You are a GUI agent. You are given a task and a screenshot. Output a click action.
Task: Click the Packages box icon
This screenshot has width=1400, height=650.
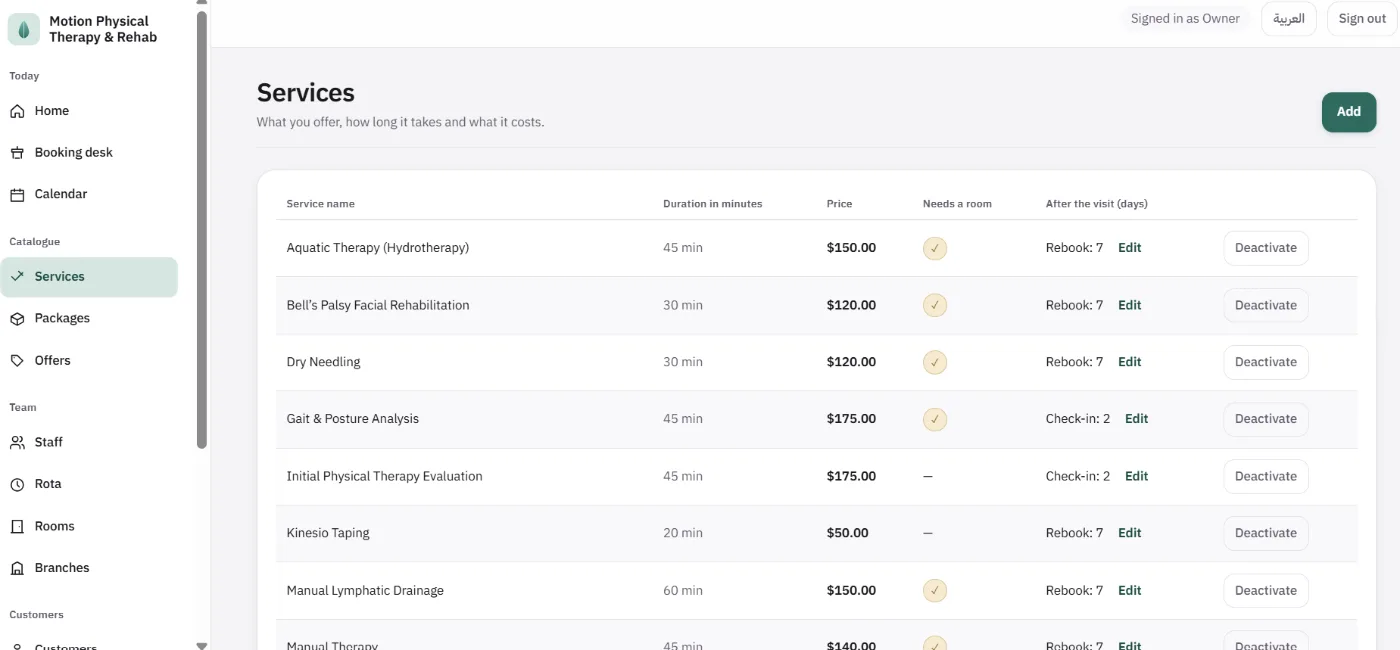tap(17, 319)
